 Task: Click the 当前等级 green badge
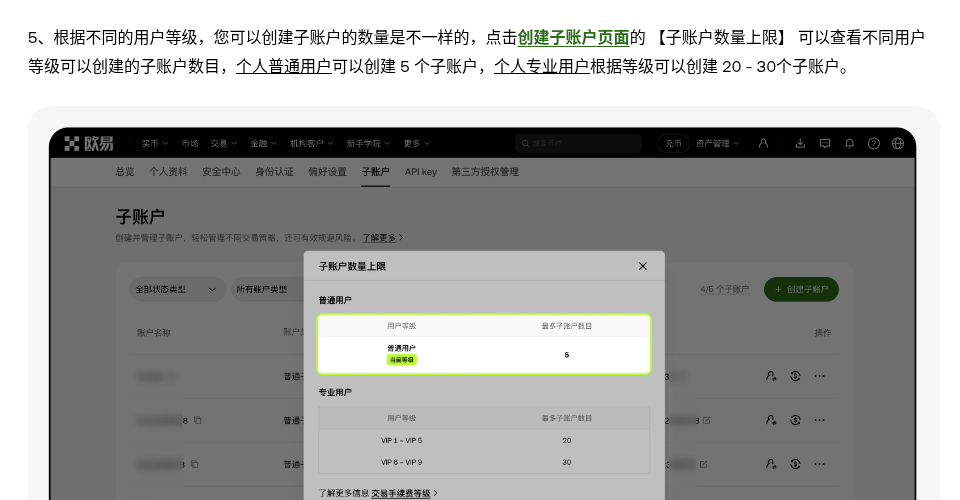402,360
